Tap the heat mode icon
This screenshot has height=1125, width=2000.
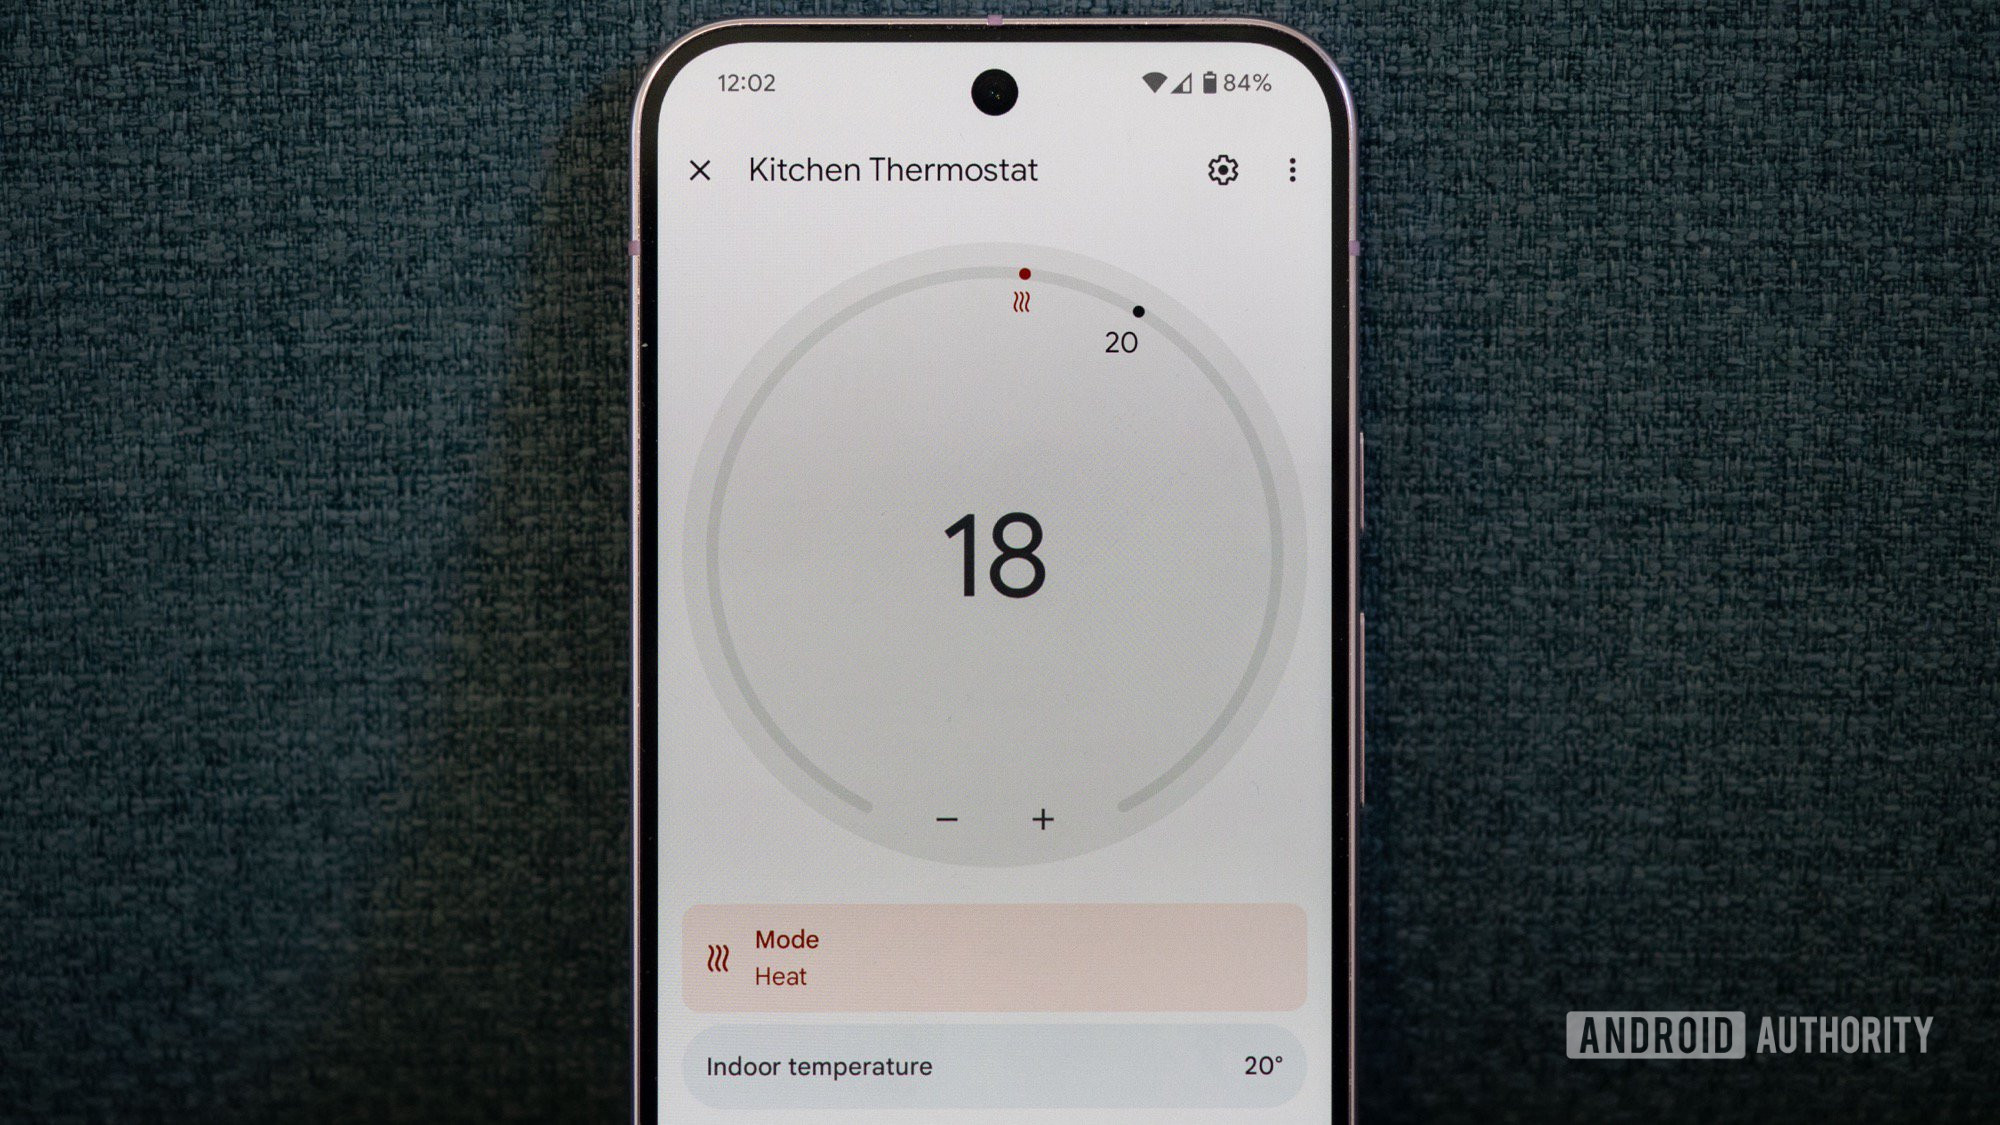coord(717,955)
